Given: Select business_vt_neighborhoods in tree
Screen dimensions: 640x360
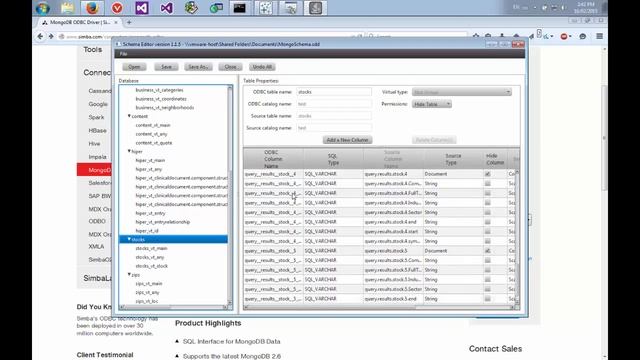Looking at the screenshot, I should pos(165,107).
